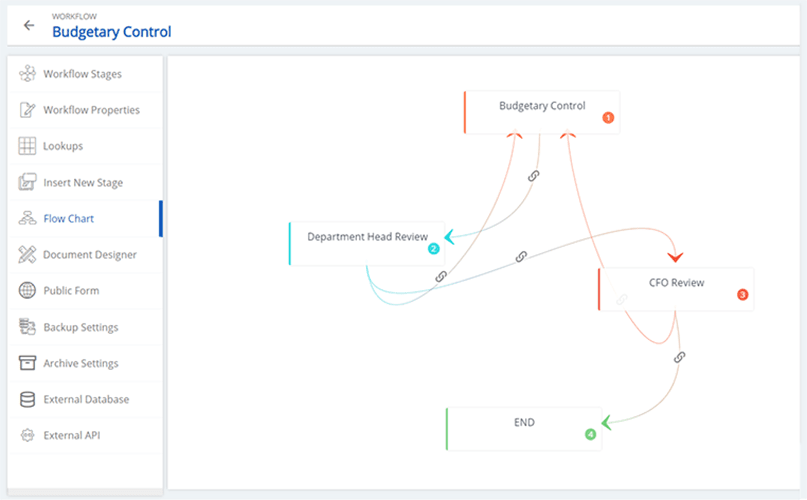The width and height of the screenshot is (807, 500).
Task: Click the Backup Settings icon
Action: tap(28, 327)
